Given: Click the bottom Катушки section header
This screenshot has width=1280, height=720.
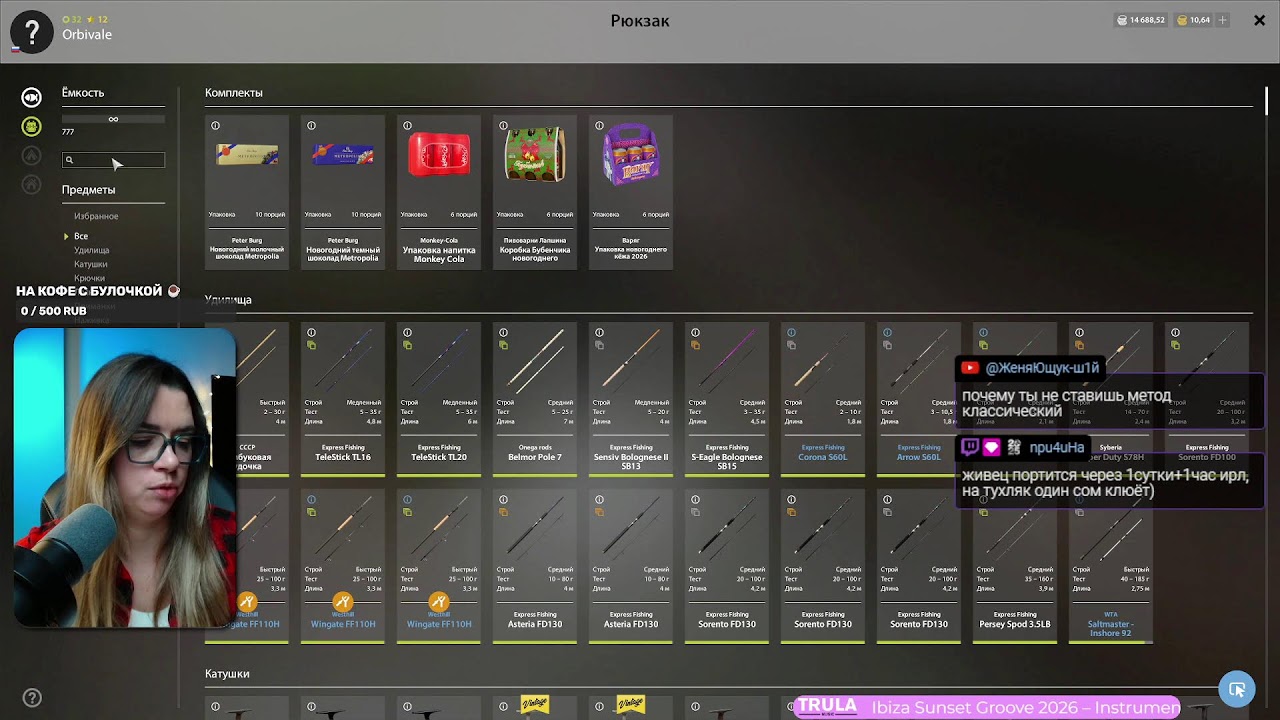Looking at the screenshot, I should [227, 674].
